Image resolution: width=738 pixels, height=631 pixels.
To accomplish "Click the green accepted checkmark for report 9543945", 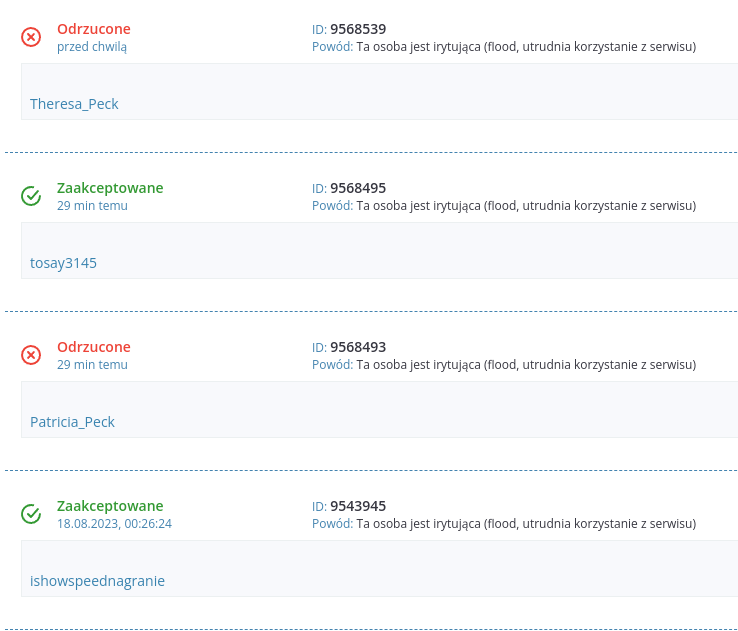I will point(31,514).
